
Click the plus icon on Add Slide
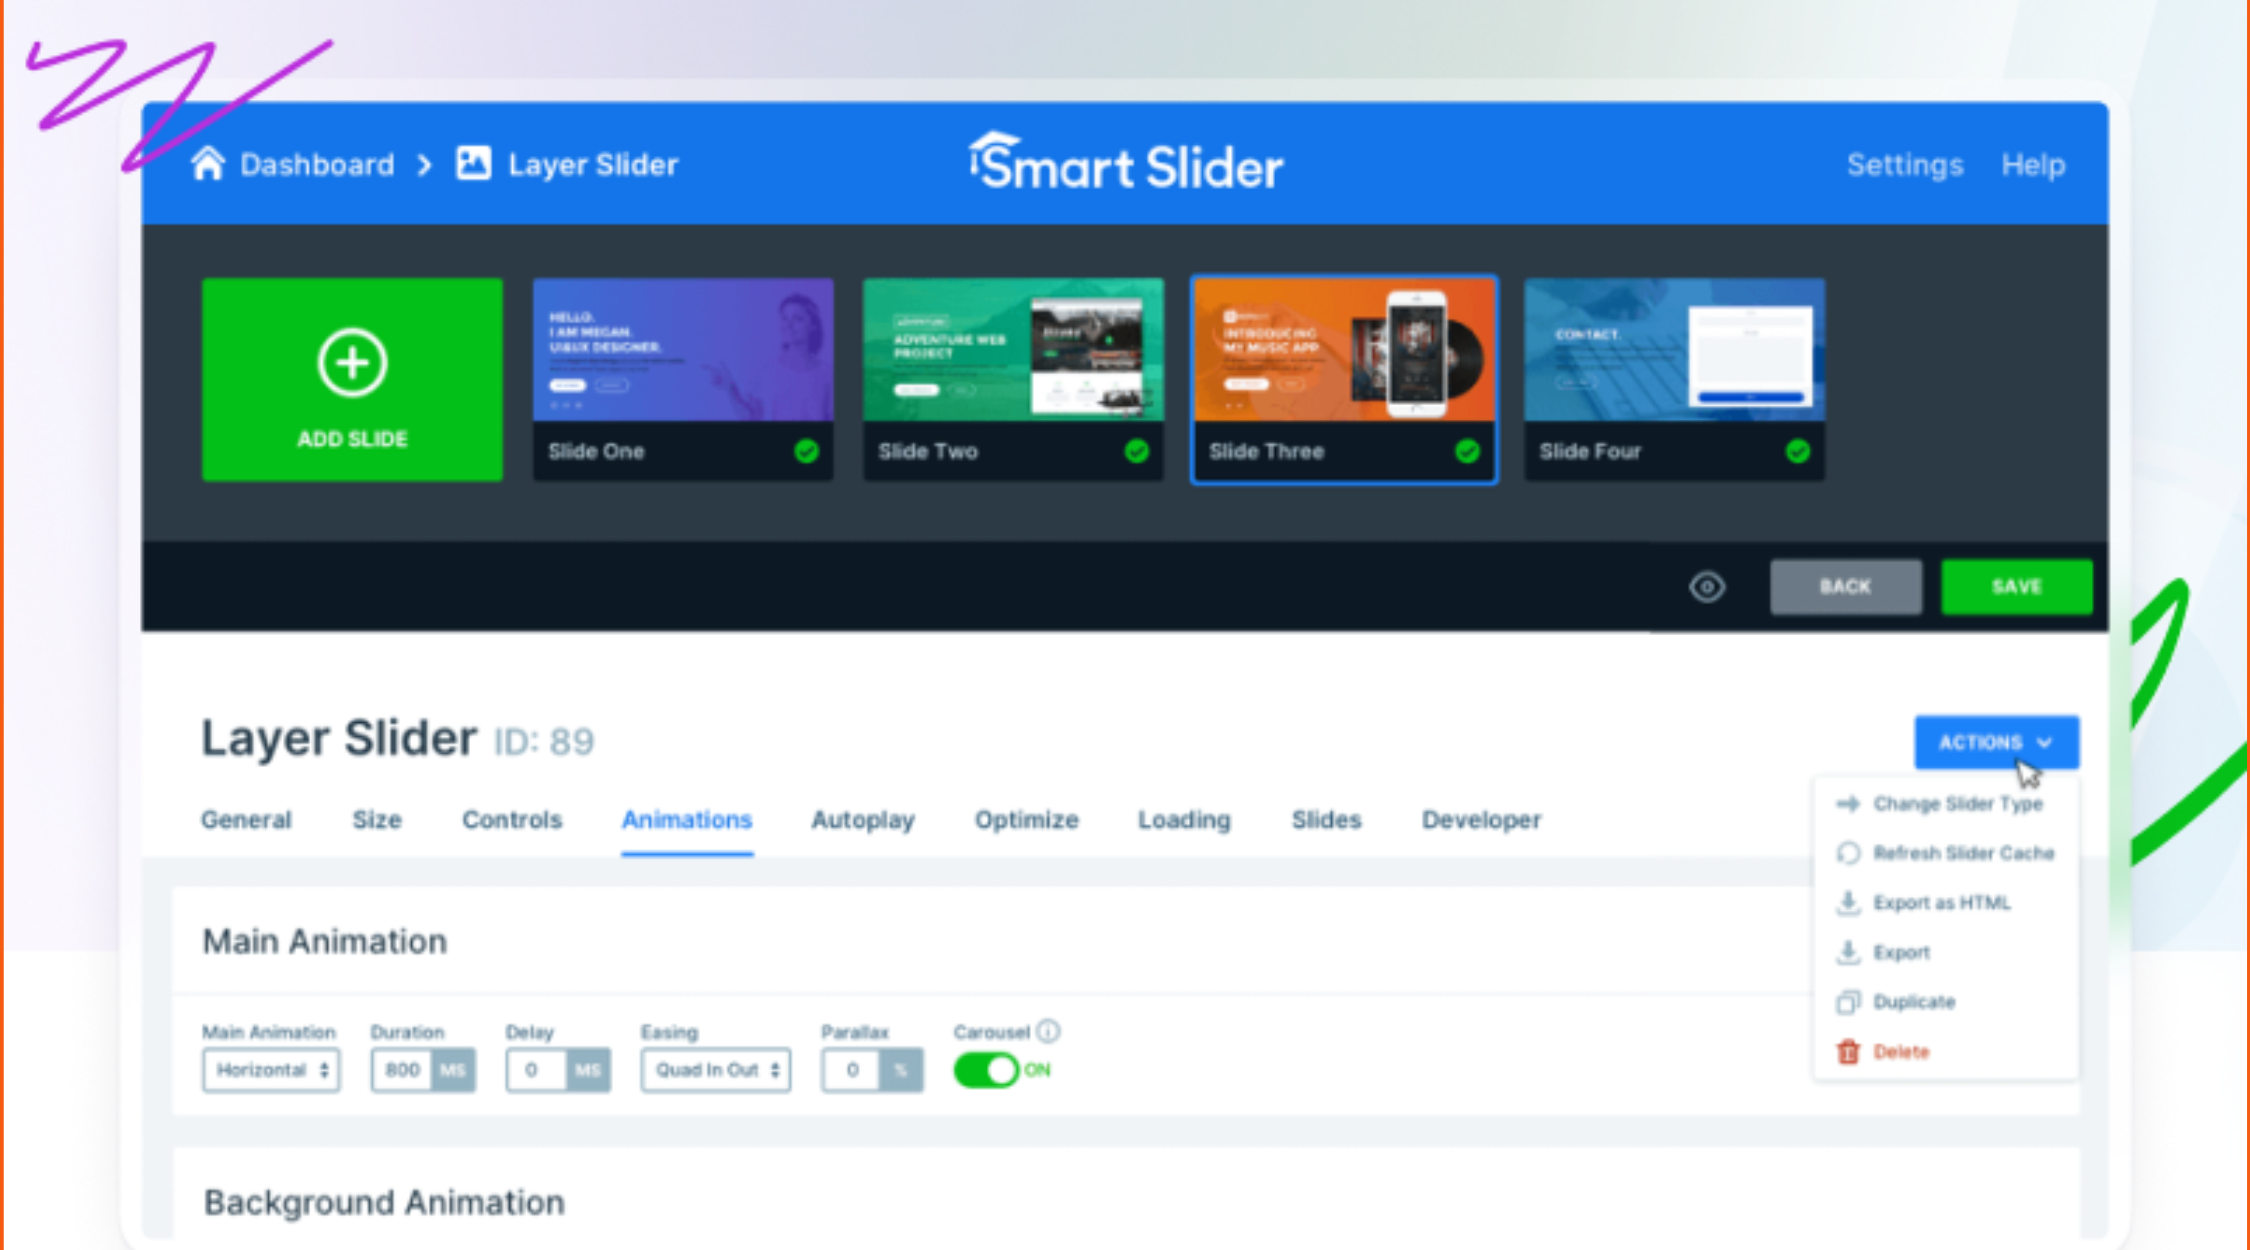(352, 362)
